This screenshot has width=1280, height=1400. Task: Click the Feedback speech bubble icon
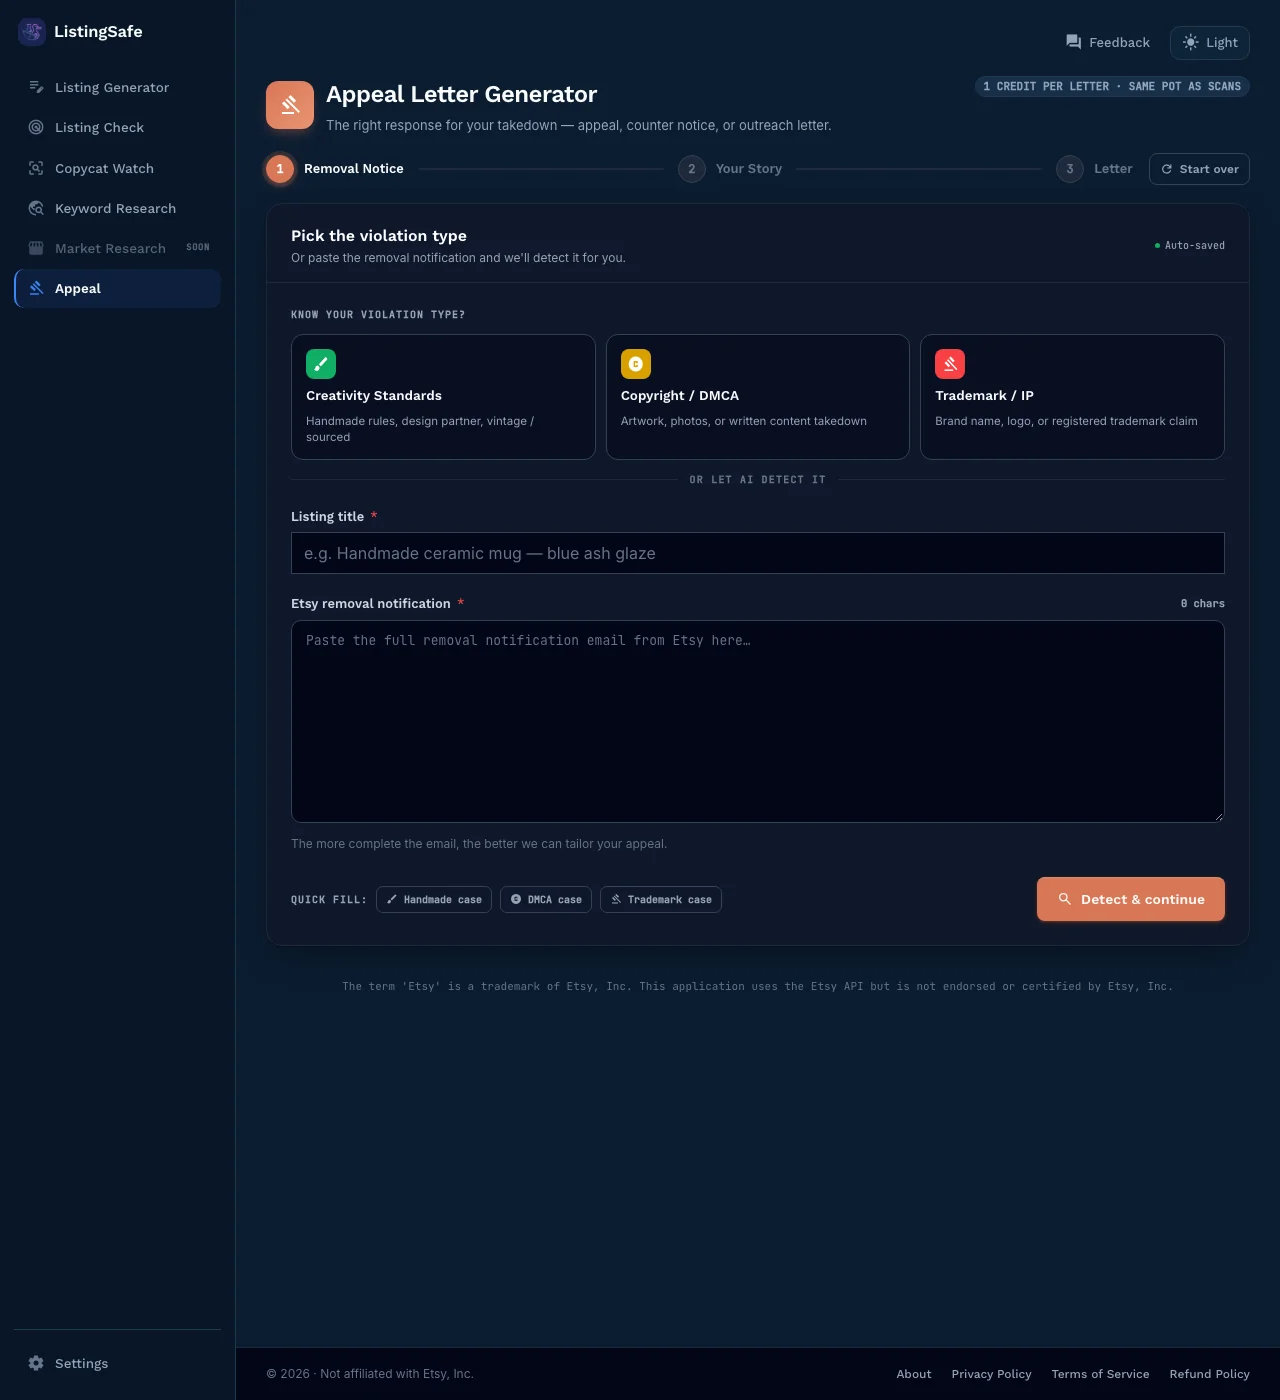(1074, 42)
